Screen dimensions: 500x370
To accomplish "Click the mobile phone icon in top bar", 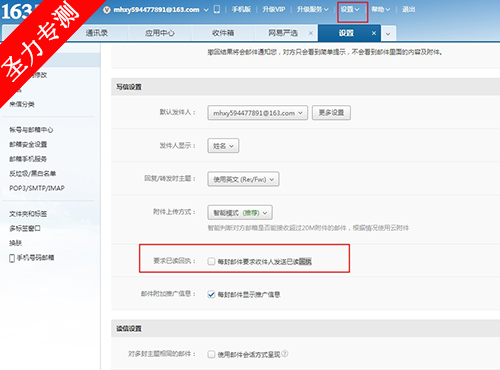I will (217, 9).
